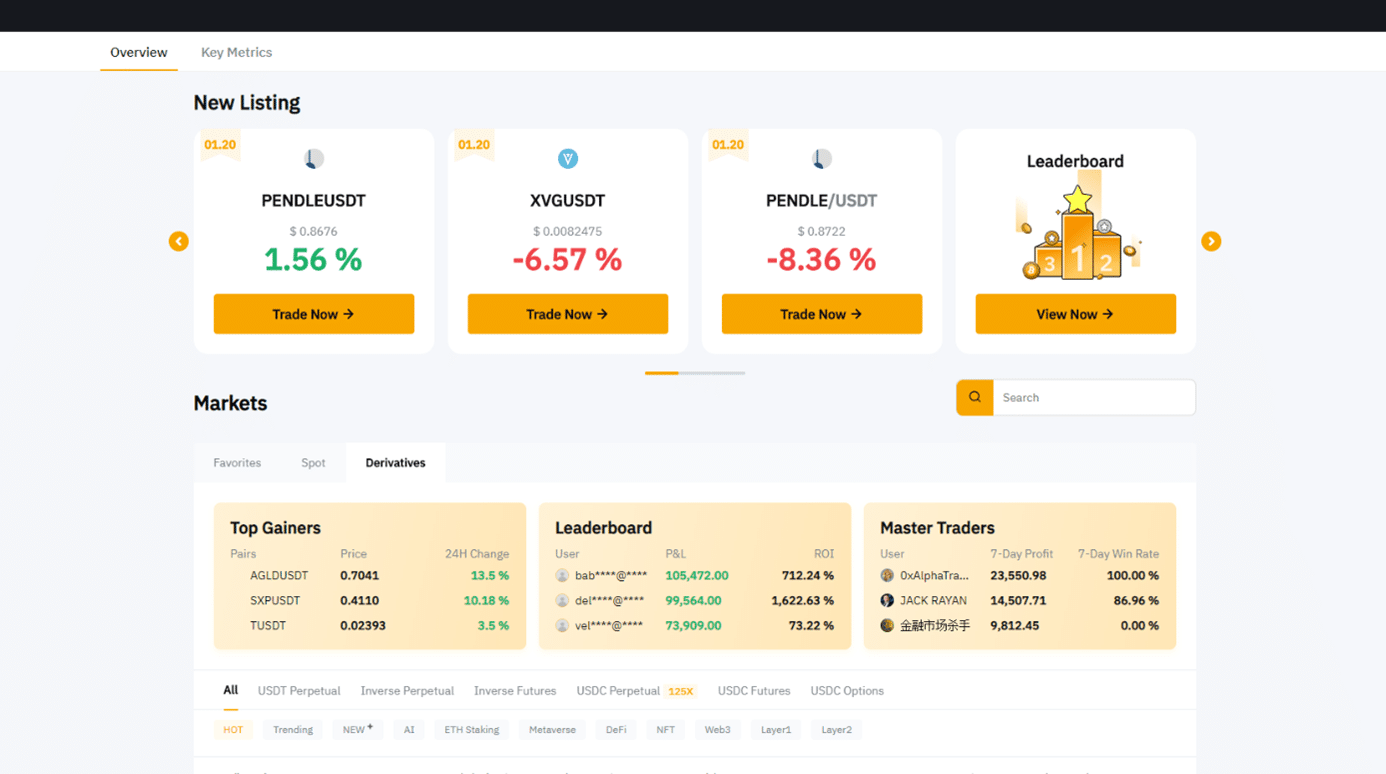This screenshot has height=774, width=1386.
Task: Click the 金融市场杀手 trader name
Action: click(935, 626)
